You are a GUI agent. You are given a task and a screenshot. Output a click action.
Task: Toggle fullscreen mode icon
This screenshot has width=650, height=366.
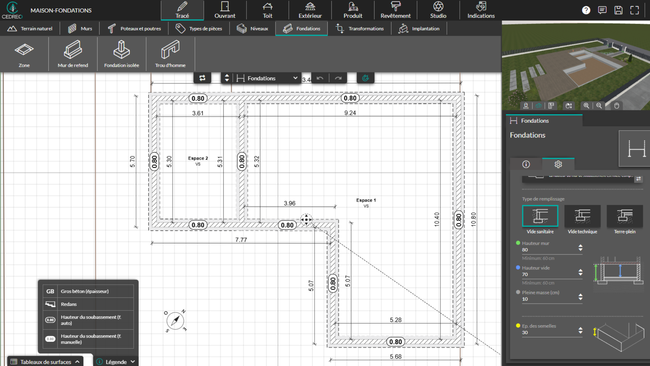click(x=635, y=10)
